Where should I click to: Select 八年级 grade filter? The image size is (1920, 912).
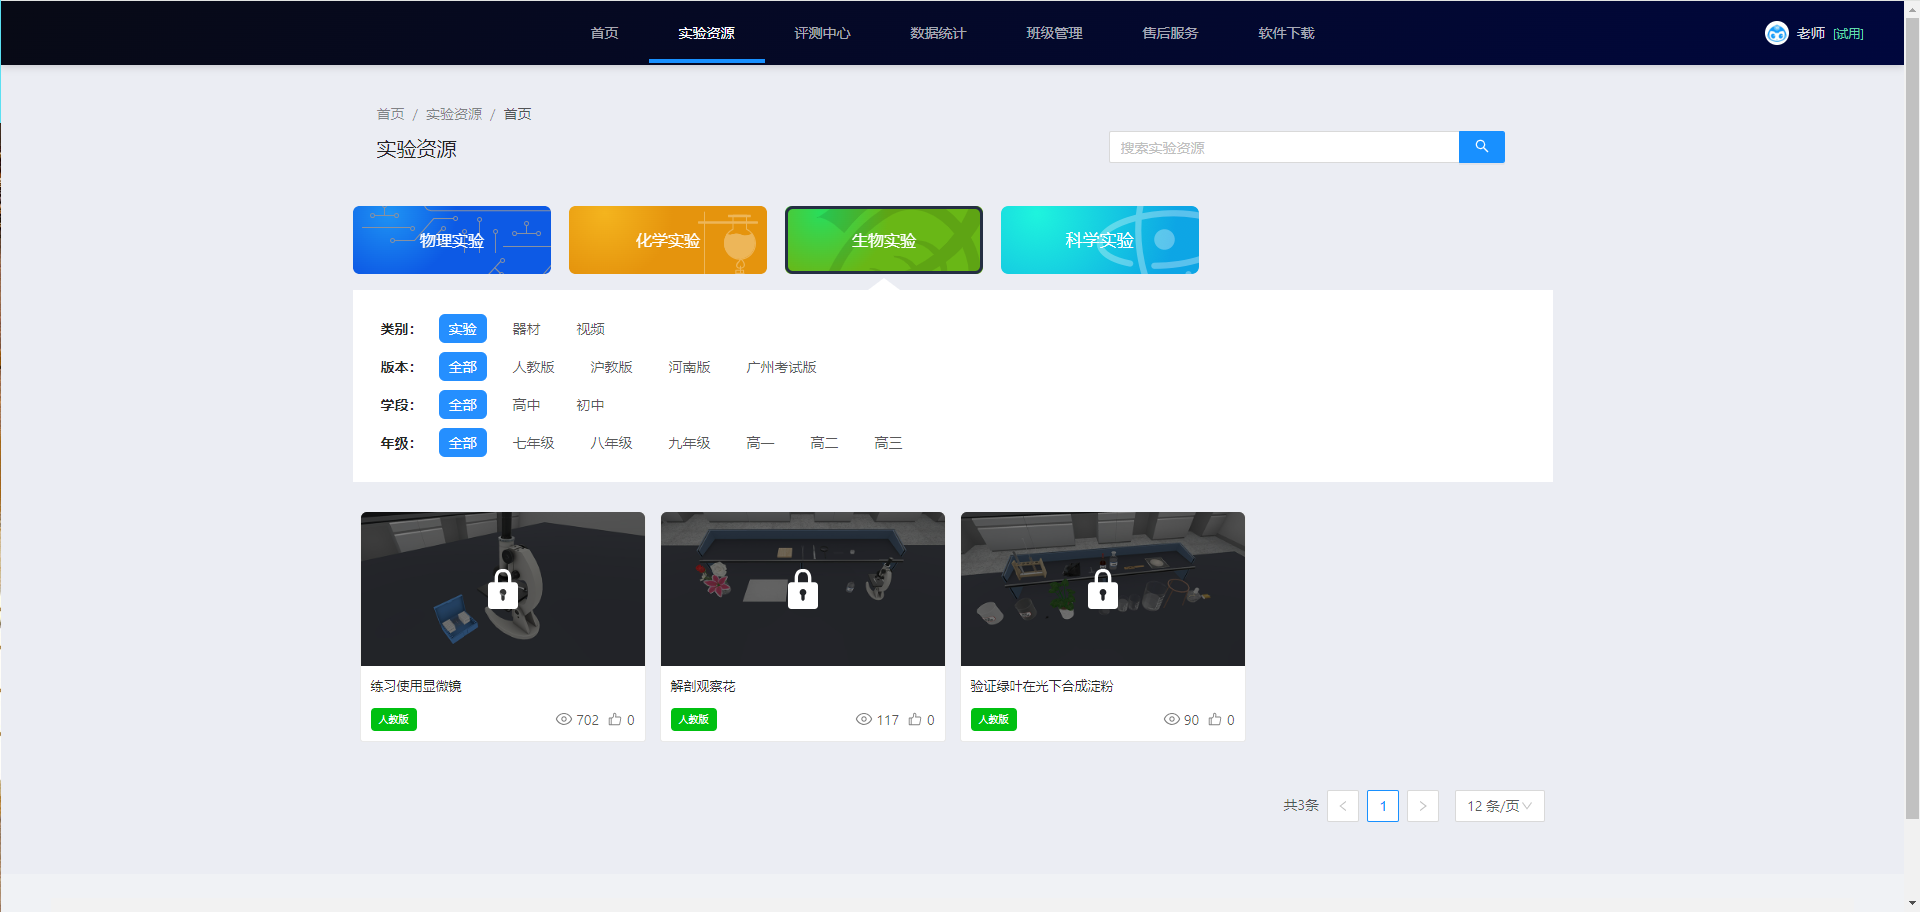click(611, 443)
